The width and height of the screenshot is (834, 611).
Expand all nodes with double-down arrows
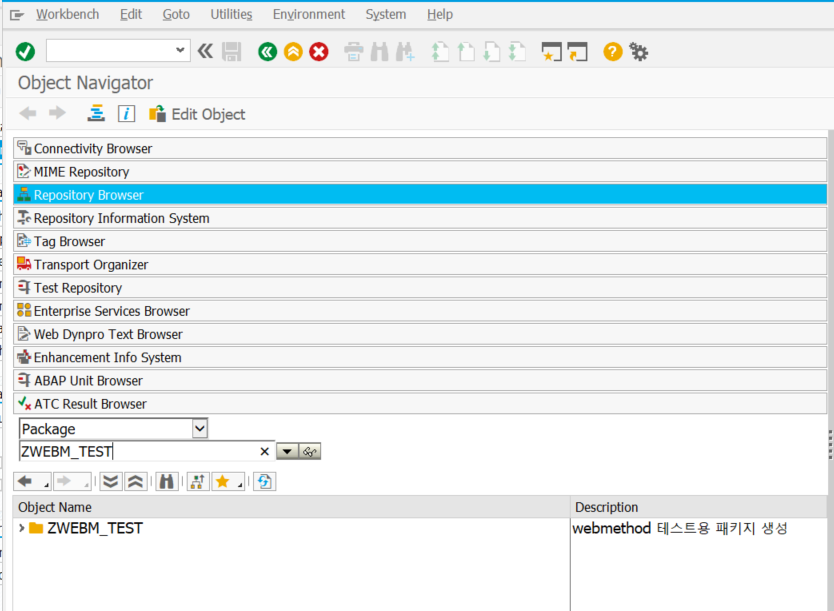(111, 482)
